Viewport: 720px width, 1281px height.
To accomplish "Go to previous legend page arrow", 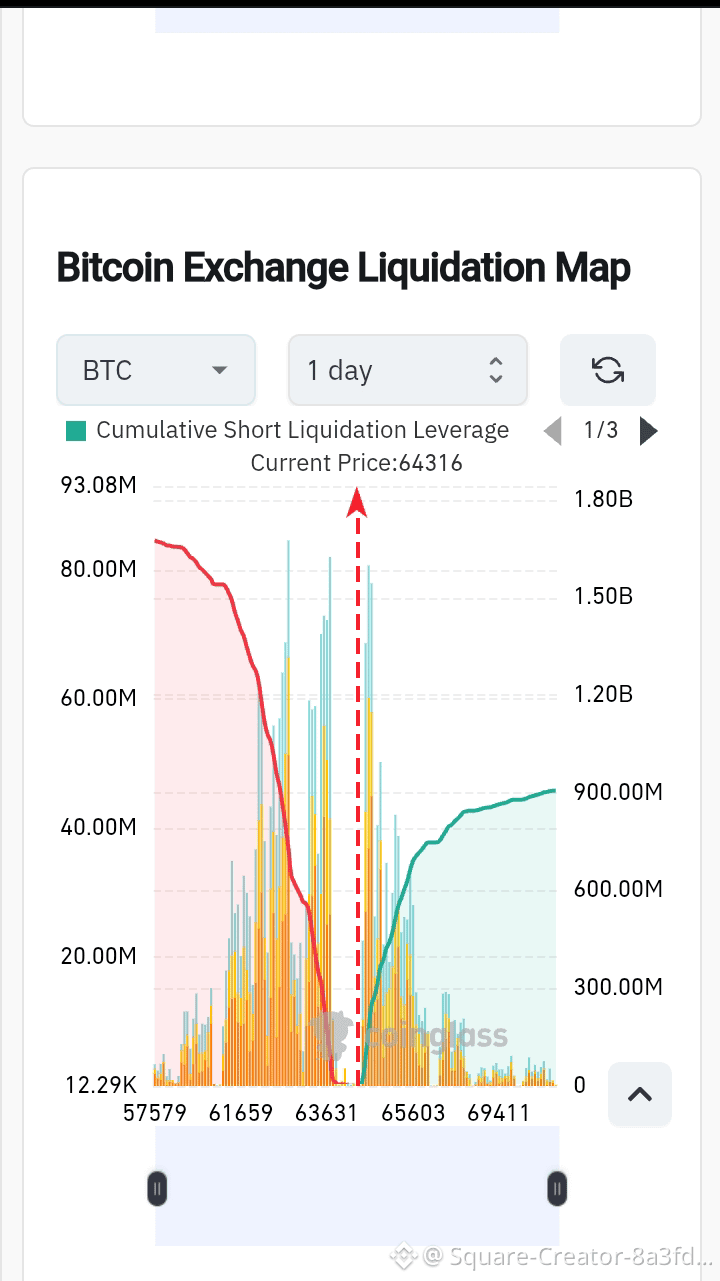I will point(552,431).
